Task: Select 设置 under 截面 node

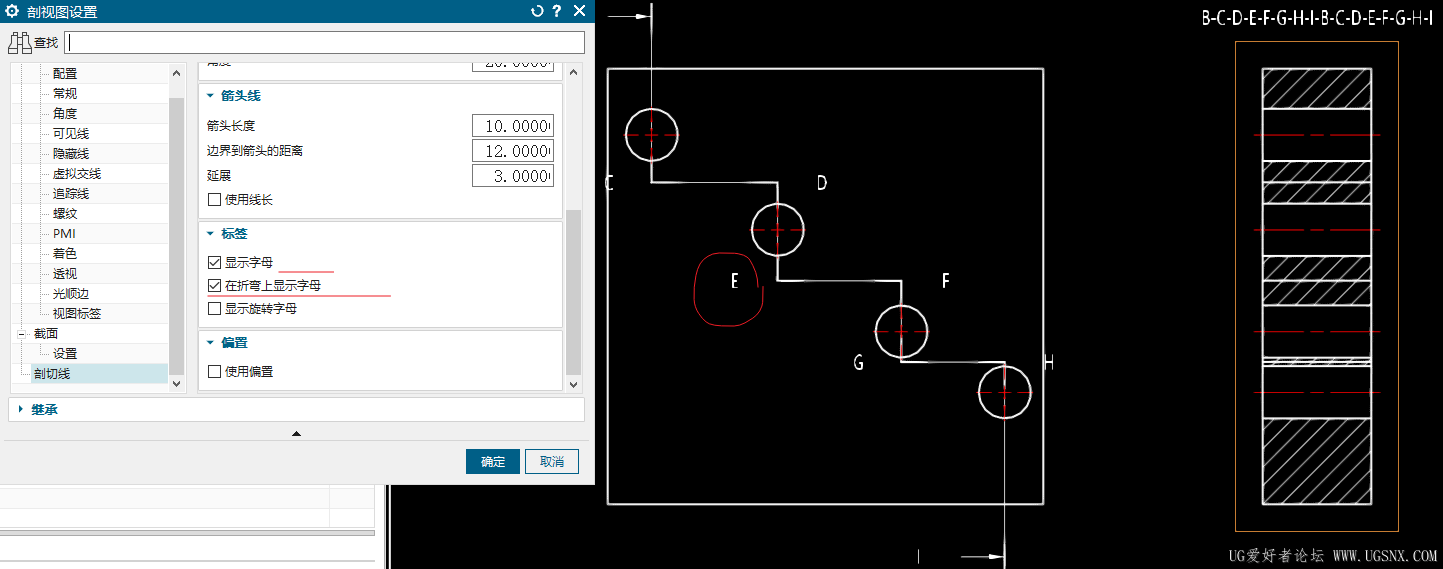Action: pos(65,353)
